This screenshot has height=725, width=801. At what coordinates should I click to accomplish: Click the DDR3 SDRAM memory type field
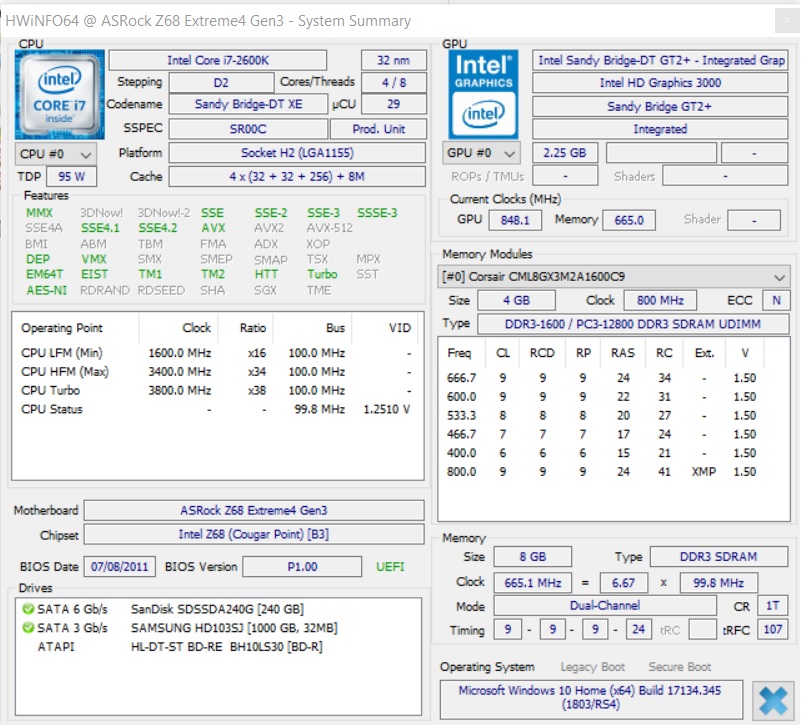click(719, 557)
